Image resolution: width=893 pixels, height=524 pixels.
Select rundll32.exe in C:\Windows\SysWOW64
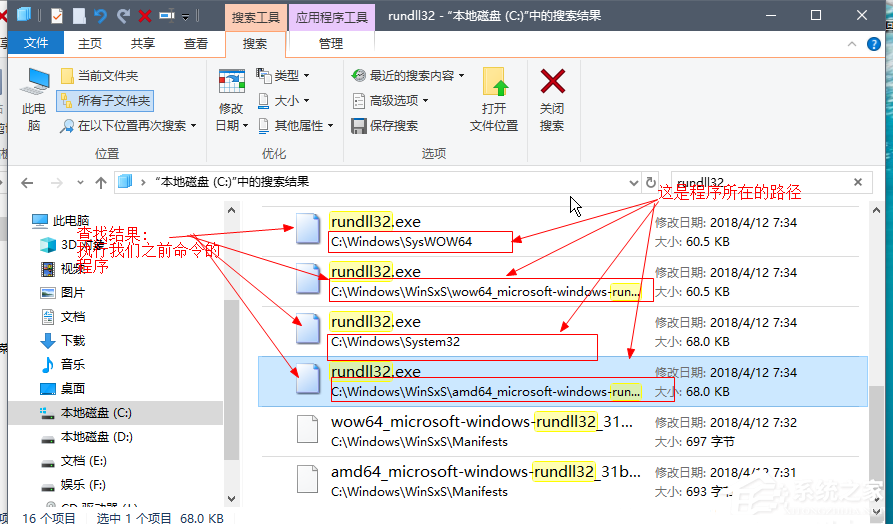563,231
